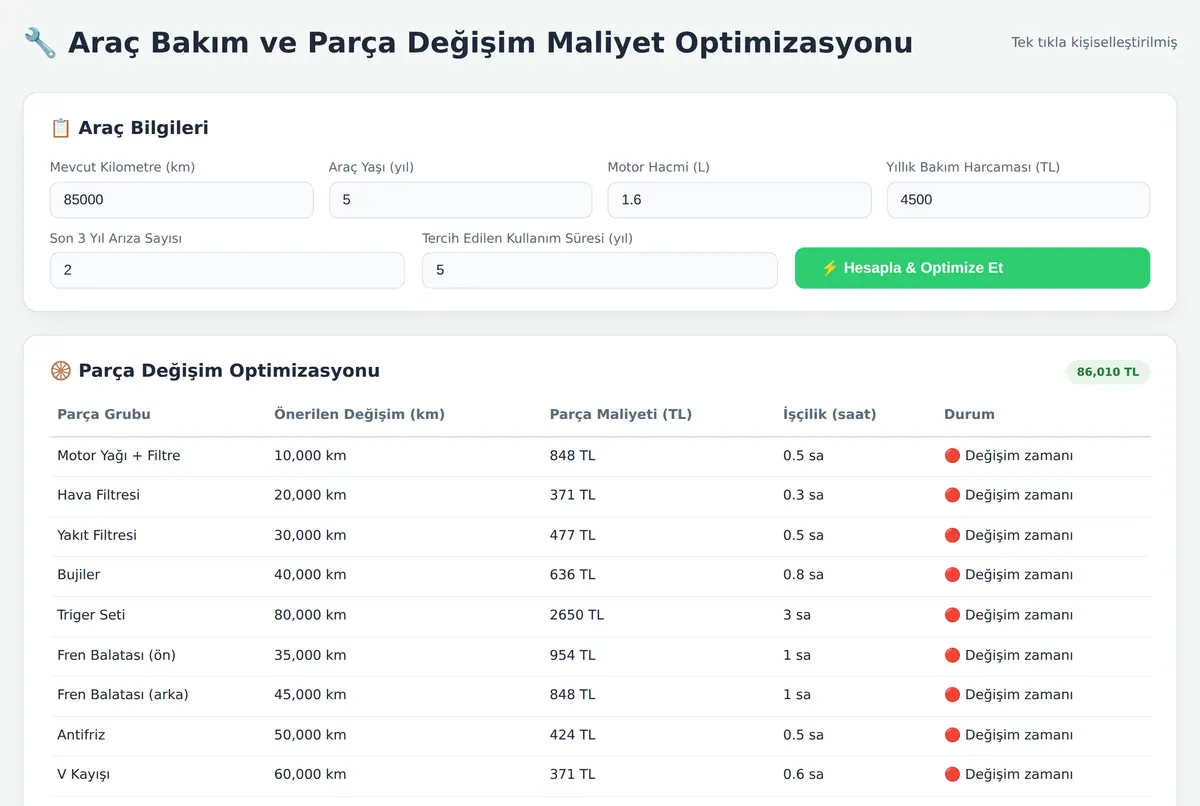
Task: Focus the Mevcut Kilometre input field
Action: 182,200
